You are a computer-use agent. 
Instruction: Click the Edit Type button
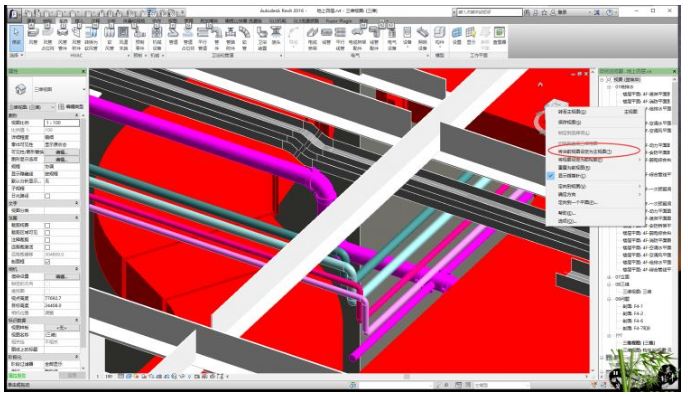(71, 107)
